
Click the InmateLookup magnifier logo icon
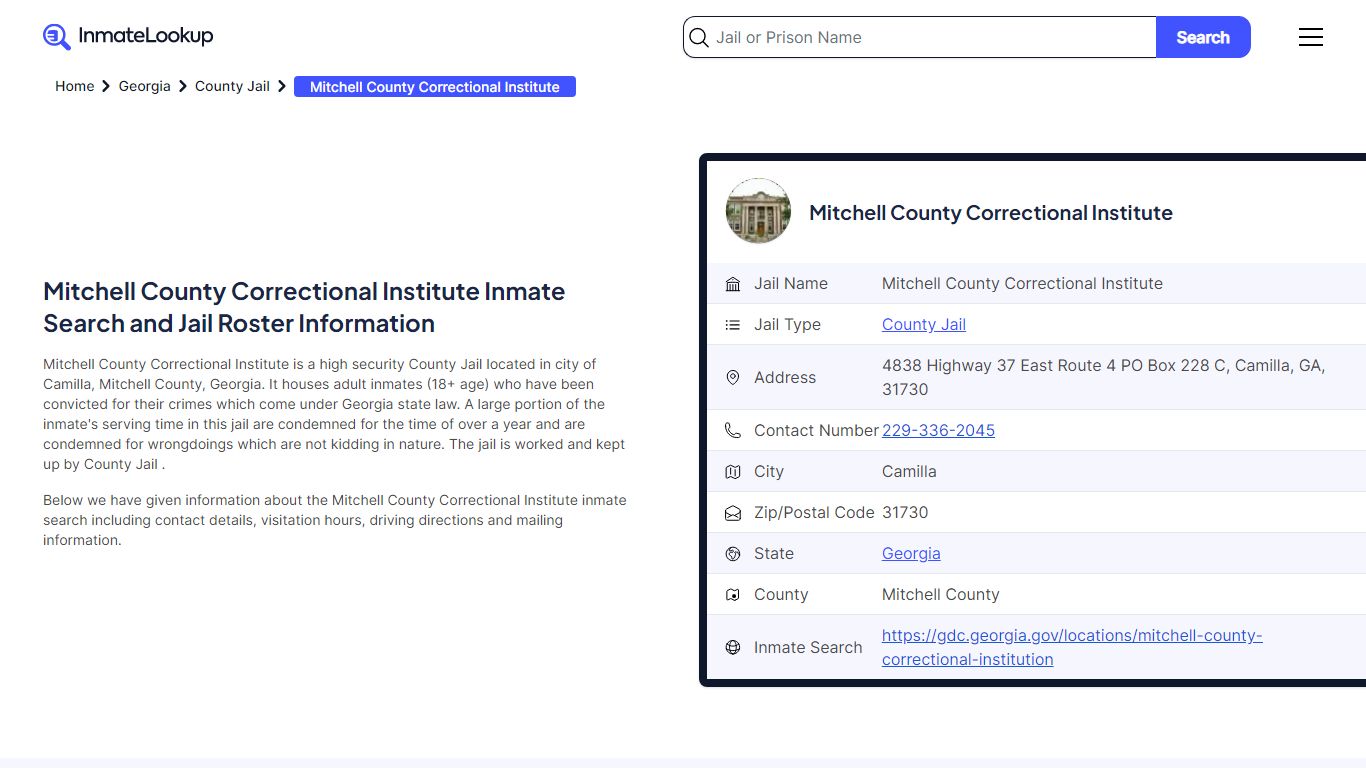click(x=57, y=37)
